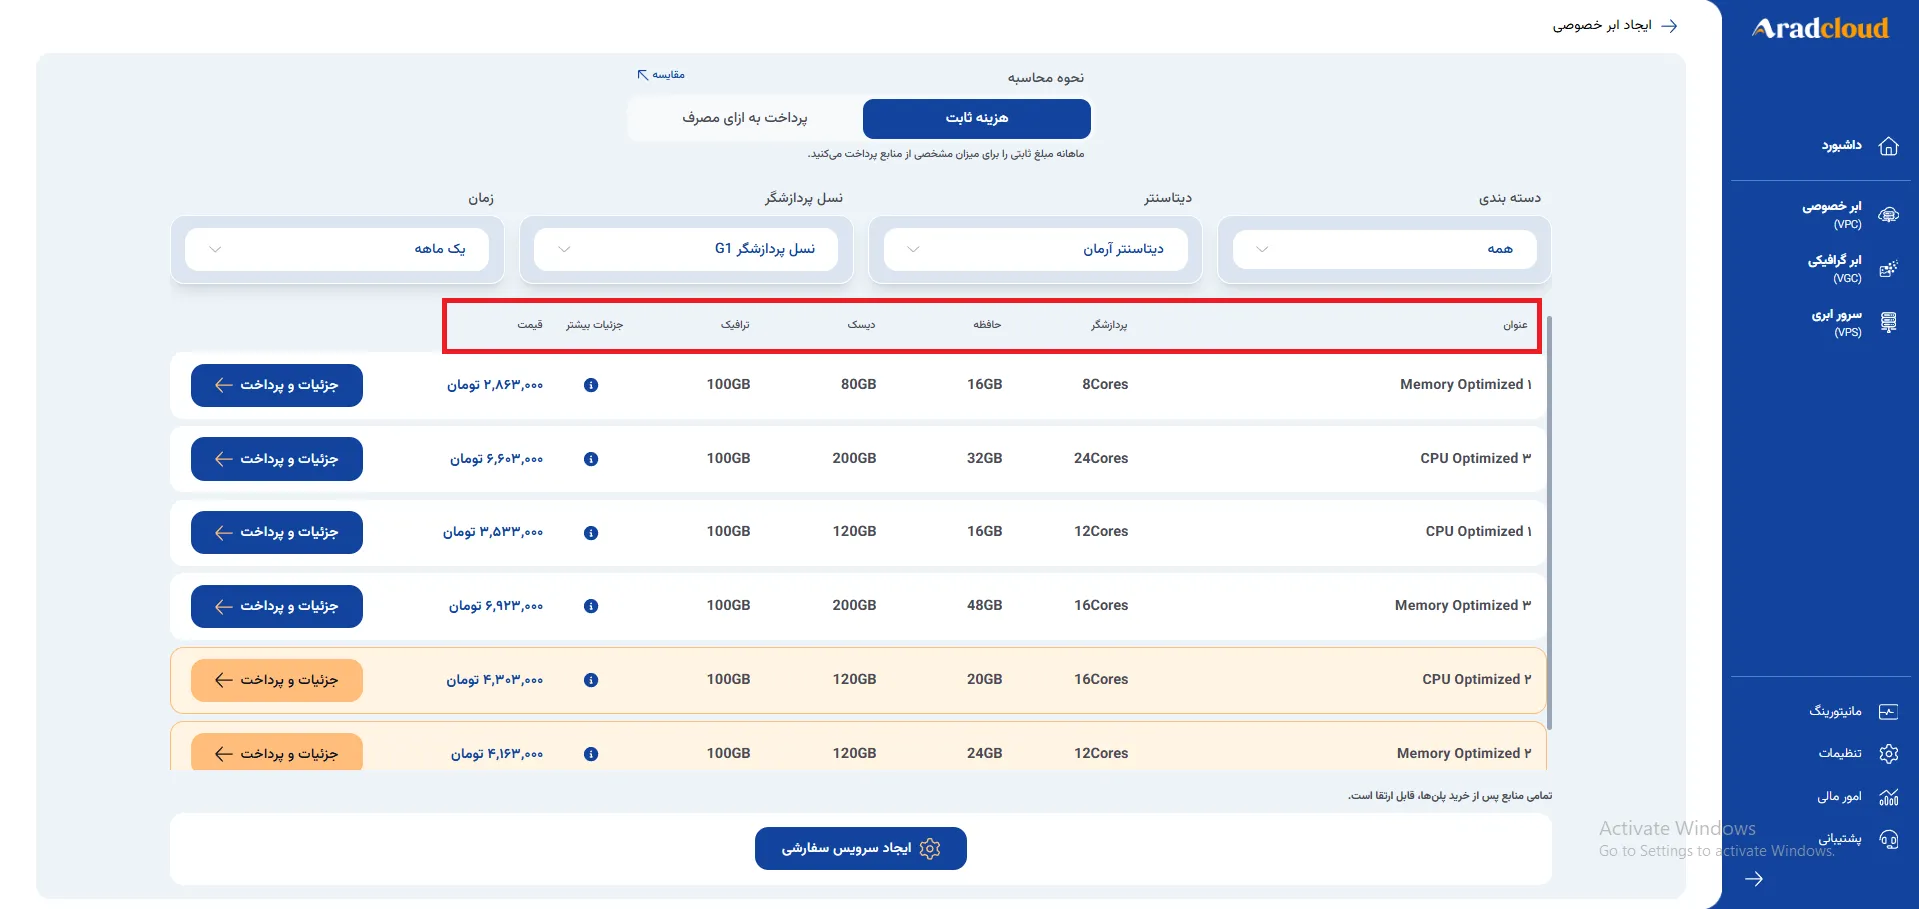This screenshot has width=1919, height=909.
Task: Show info for Memory Optimized ۳ plan
Action: point(591,606)
